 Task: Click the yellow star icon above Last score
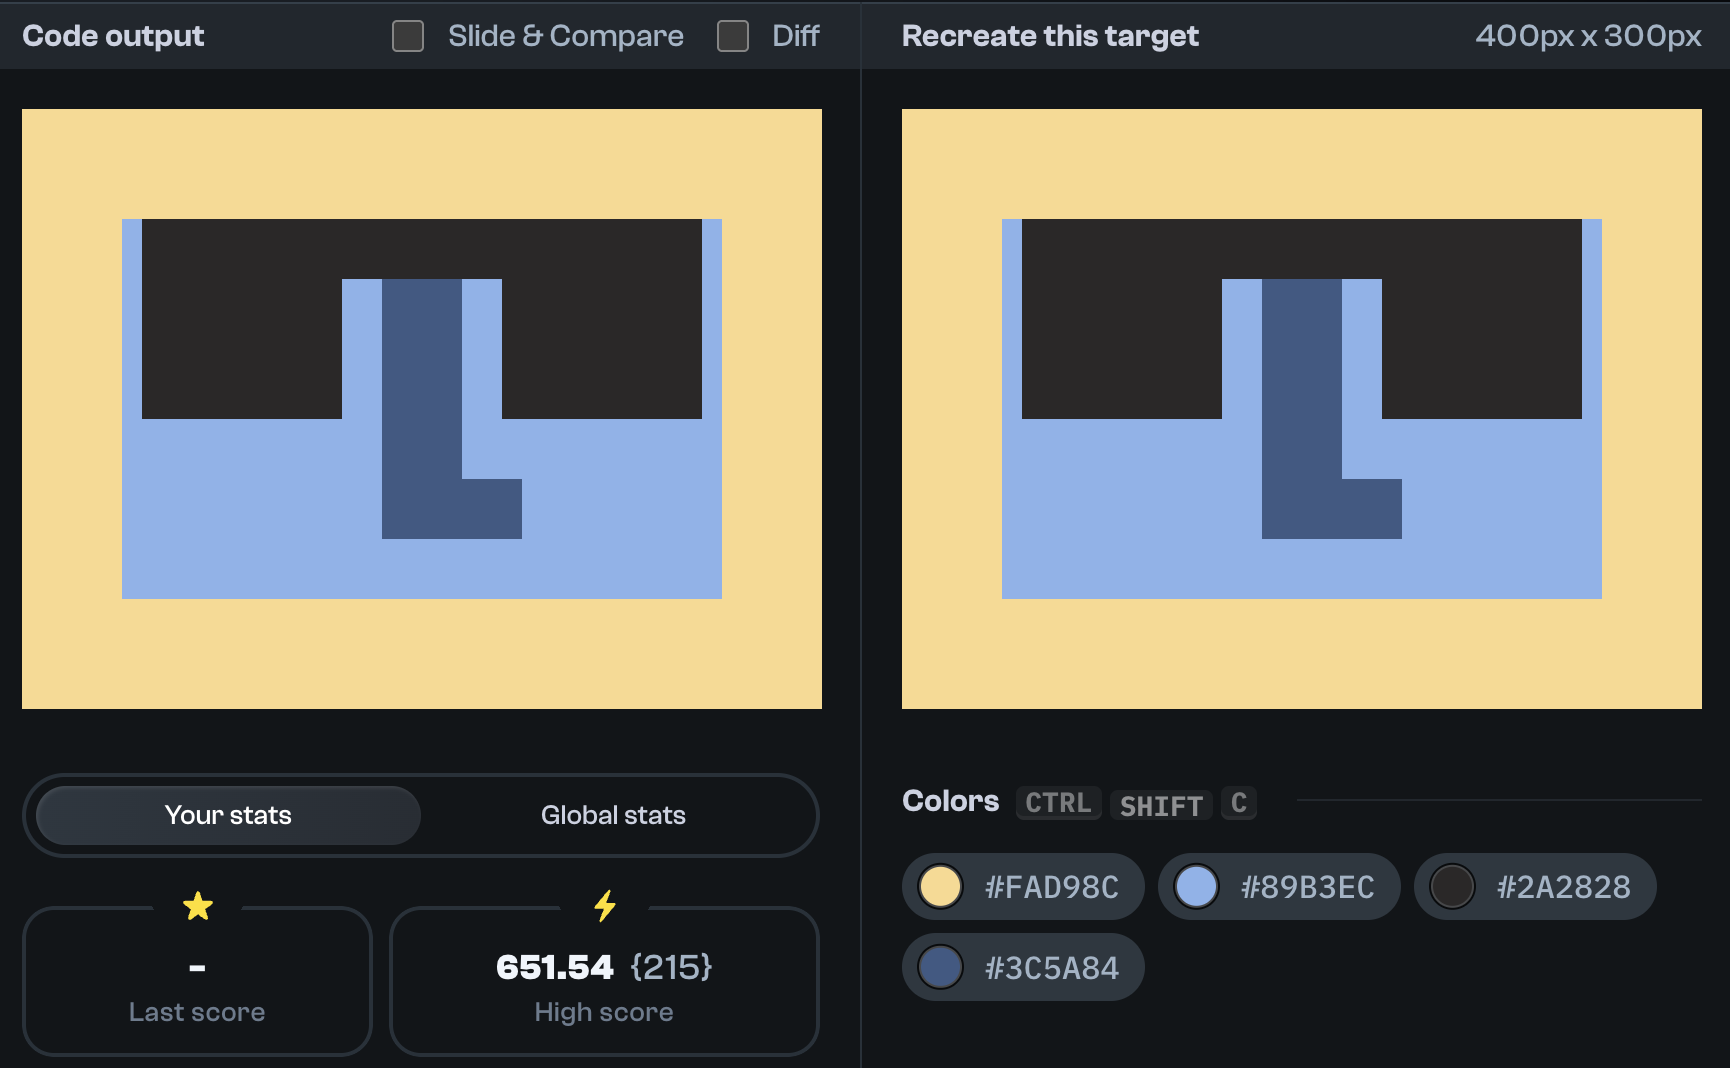tap(197, 906)
